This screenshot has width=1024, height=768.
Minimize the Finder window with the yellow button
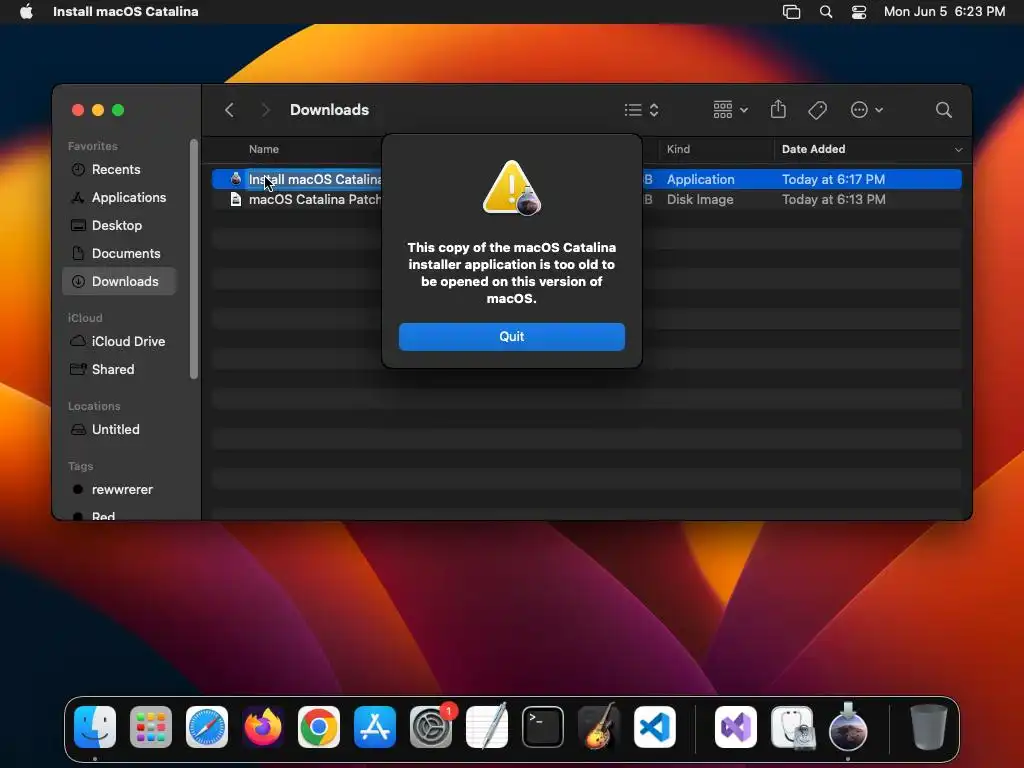pos(98,110)
